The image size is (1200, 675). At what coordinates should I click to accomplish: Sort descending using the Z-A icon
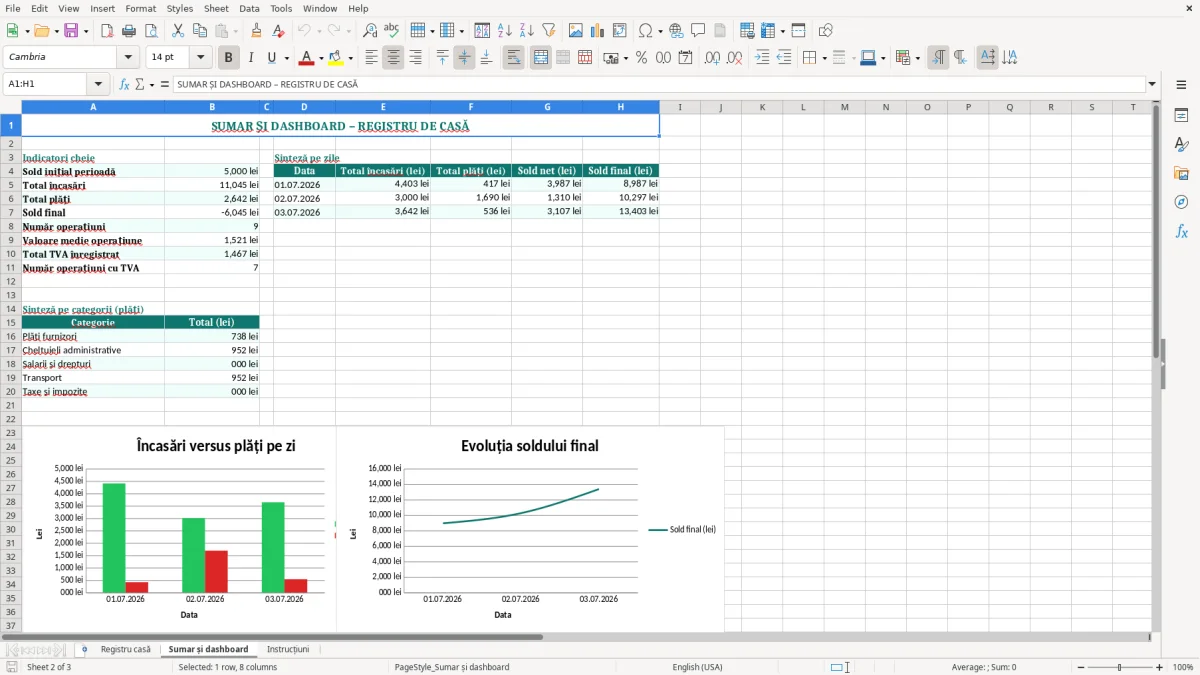(x=527, y=31)
